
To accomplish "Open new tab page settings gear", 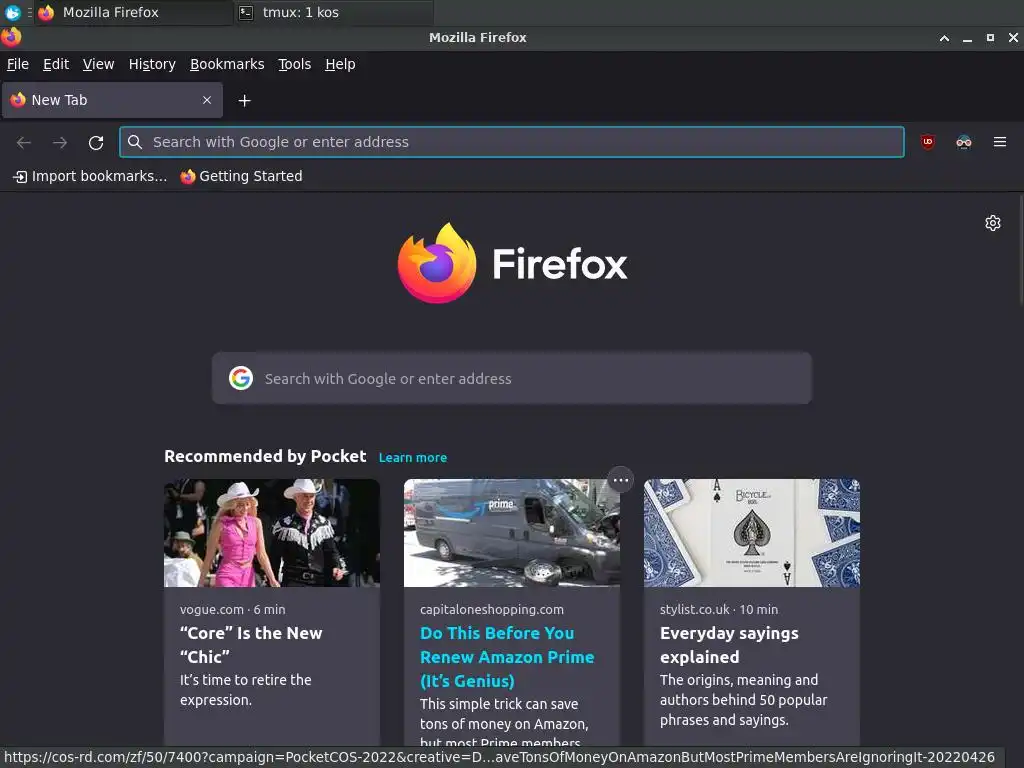I will pyautogui.click(x=993, y=223).
